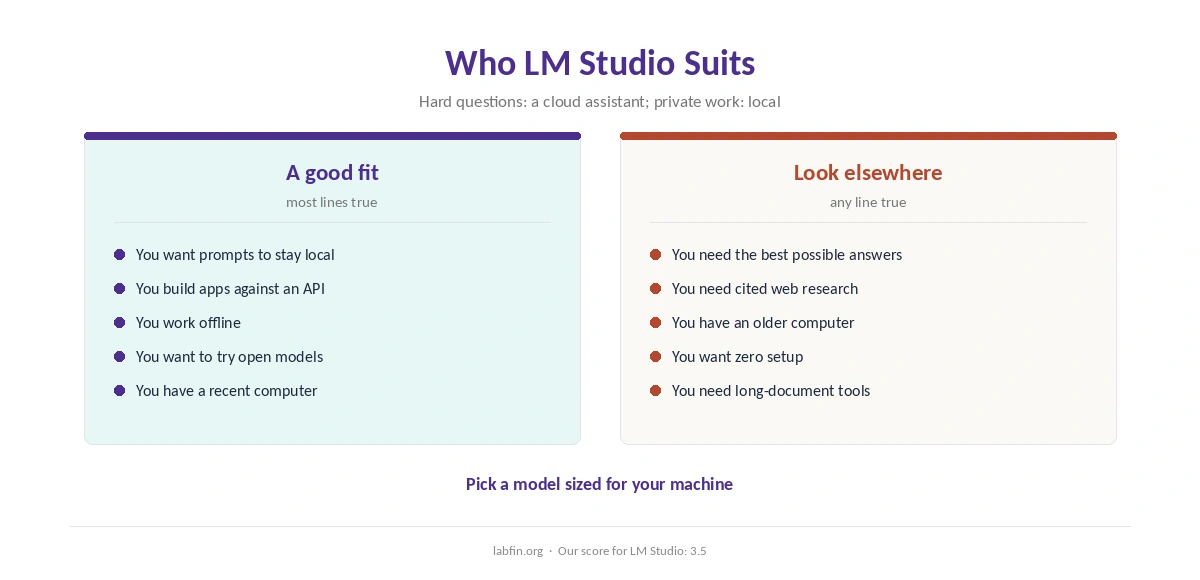Click 'Our score for LM Studio: 3.5'
1200x580 pixels.
[632, 551]
